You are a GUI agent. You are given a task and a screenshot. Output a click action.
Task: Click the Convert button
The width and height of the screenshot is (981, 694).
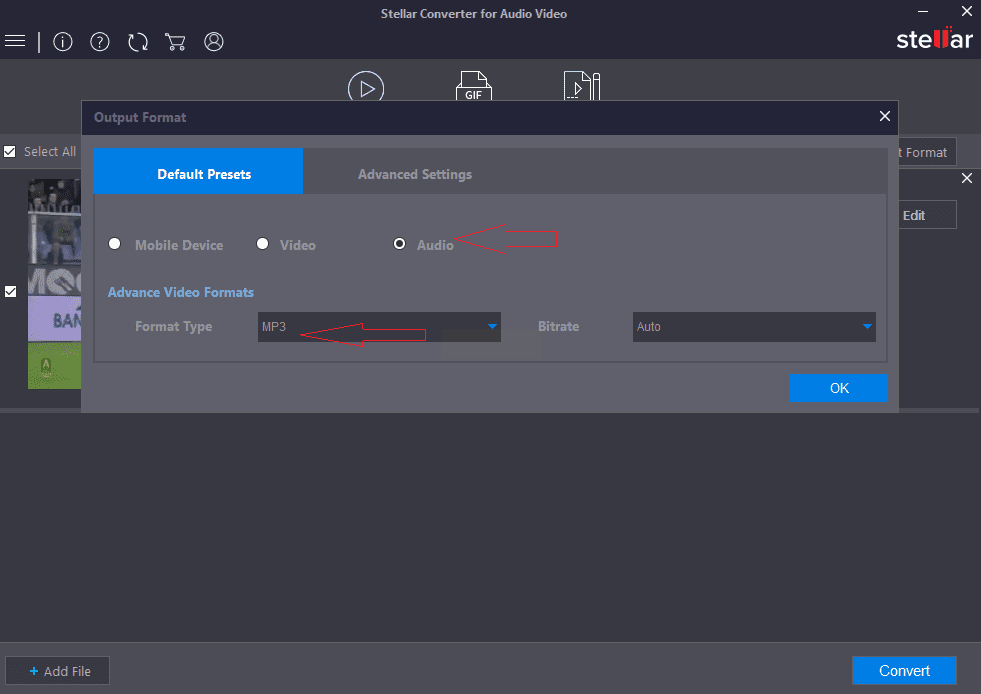click(x=904, y=671)
